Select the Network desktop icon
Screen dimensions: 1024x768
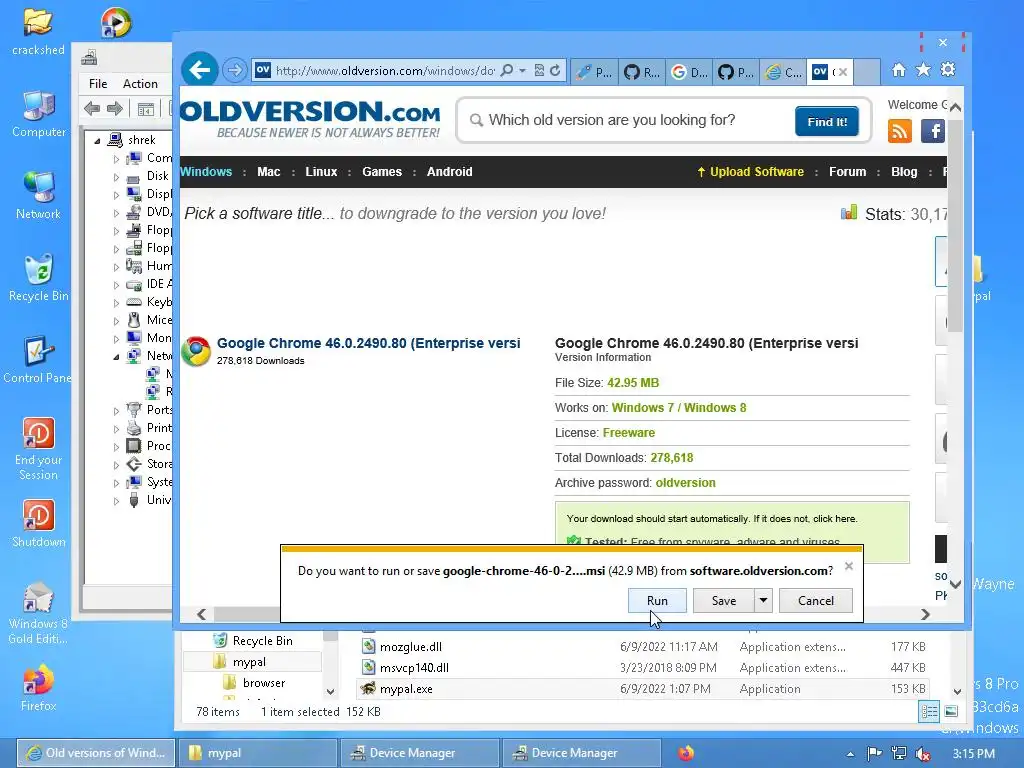(x=39, y=196)
